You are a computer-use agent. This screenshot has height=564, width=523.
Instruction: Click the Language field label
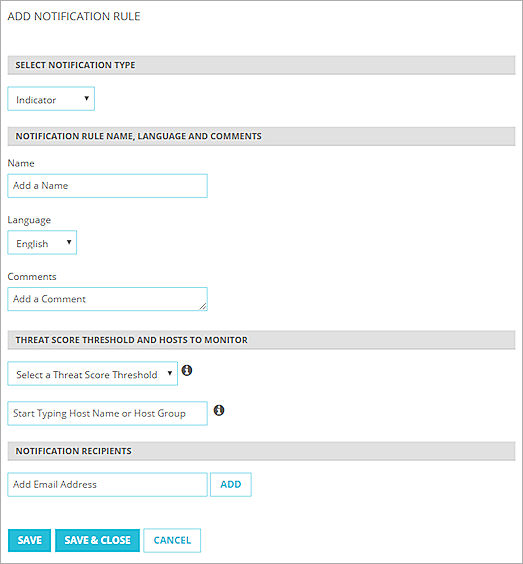(x=29, y=220)
